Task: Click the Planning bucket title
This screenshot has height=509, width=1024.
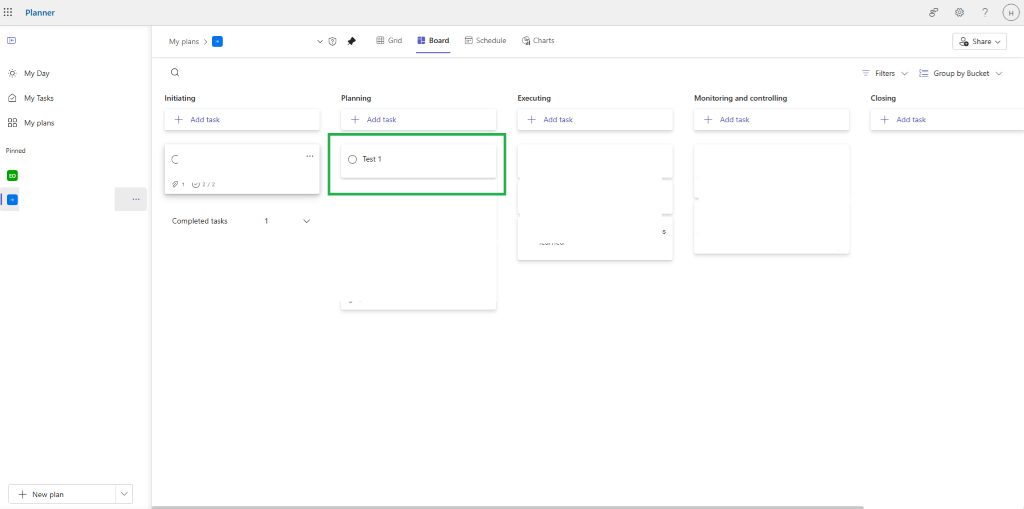Action: coord(356,98)
